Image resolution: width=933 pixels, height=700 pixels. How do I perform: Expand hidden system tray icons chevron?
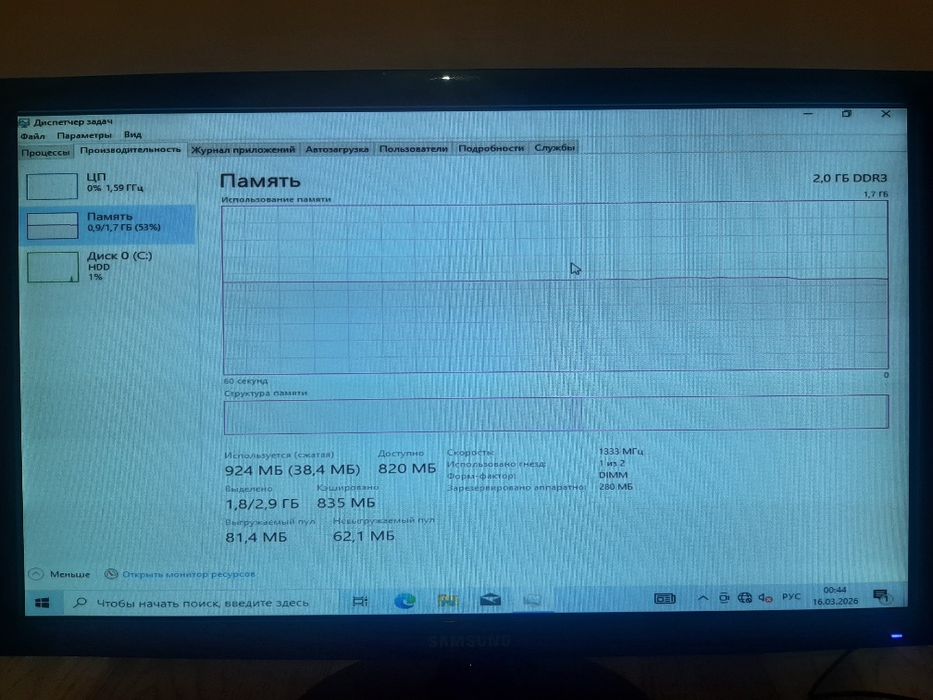(703, 598)
